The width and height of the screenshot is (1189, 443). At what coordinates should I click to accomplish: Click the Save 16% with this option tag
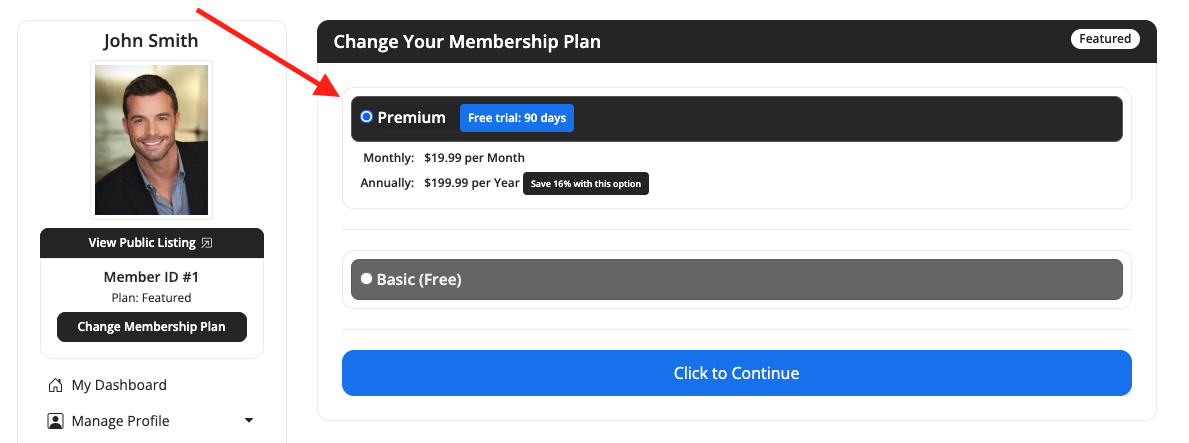586,184
